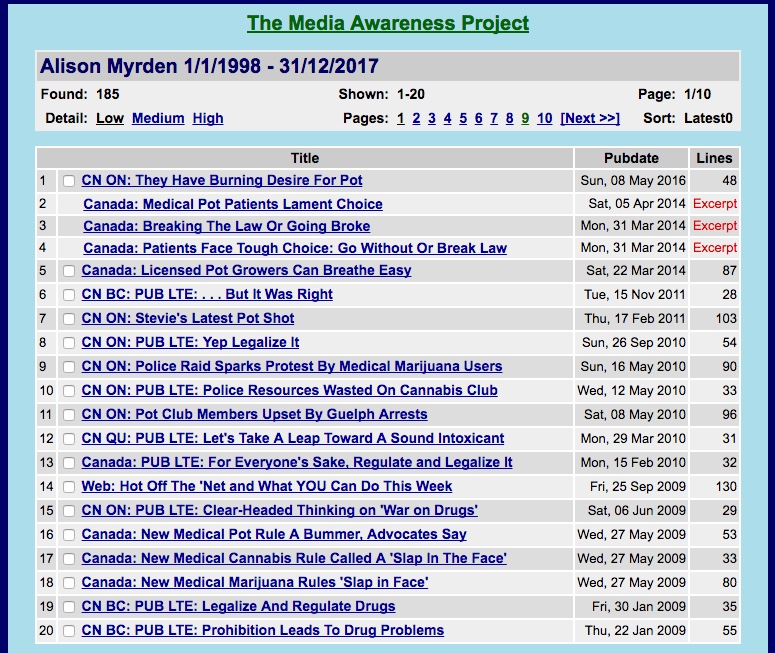Tick checkbox for Licensed Pot Growers Can Breathe Easy
This screenshot has height=653, width=775.
pyautogui.click(x=69, y=271)
